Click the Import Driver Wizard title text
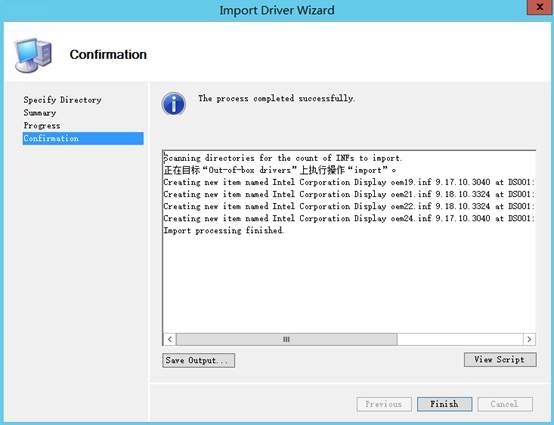The width and height of the screenshot is (554, 425). (x=277, y=10)
